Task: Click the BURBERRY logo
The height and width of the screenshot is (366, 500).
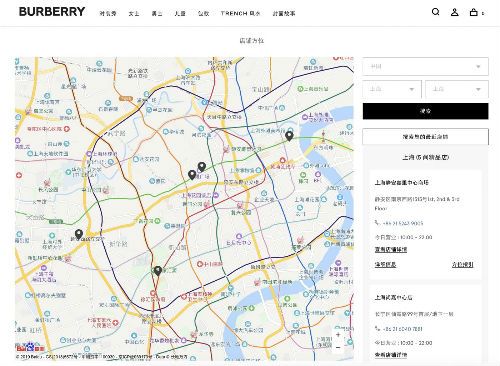Action: click(x=52, y=12)
